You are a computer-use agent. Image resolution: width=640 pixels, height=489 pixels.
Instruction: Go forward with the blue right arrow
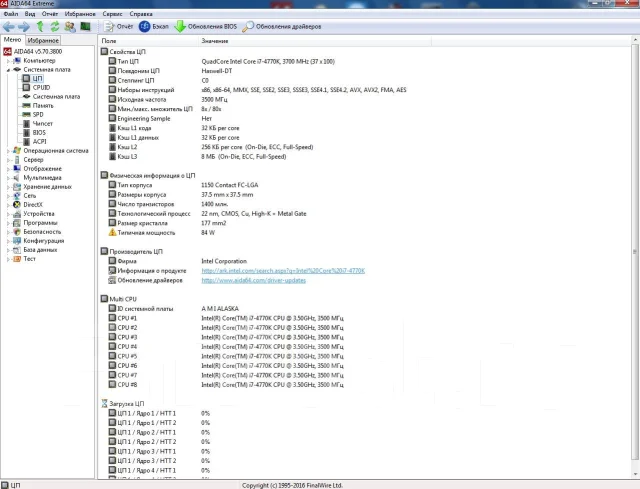coord(24,27)
